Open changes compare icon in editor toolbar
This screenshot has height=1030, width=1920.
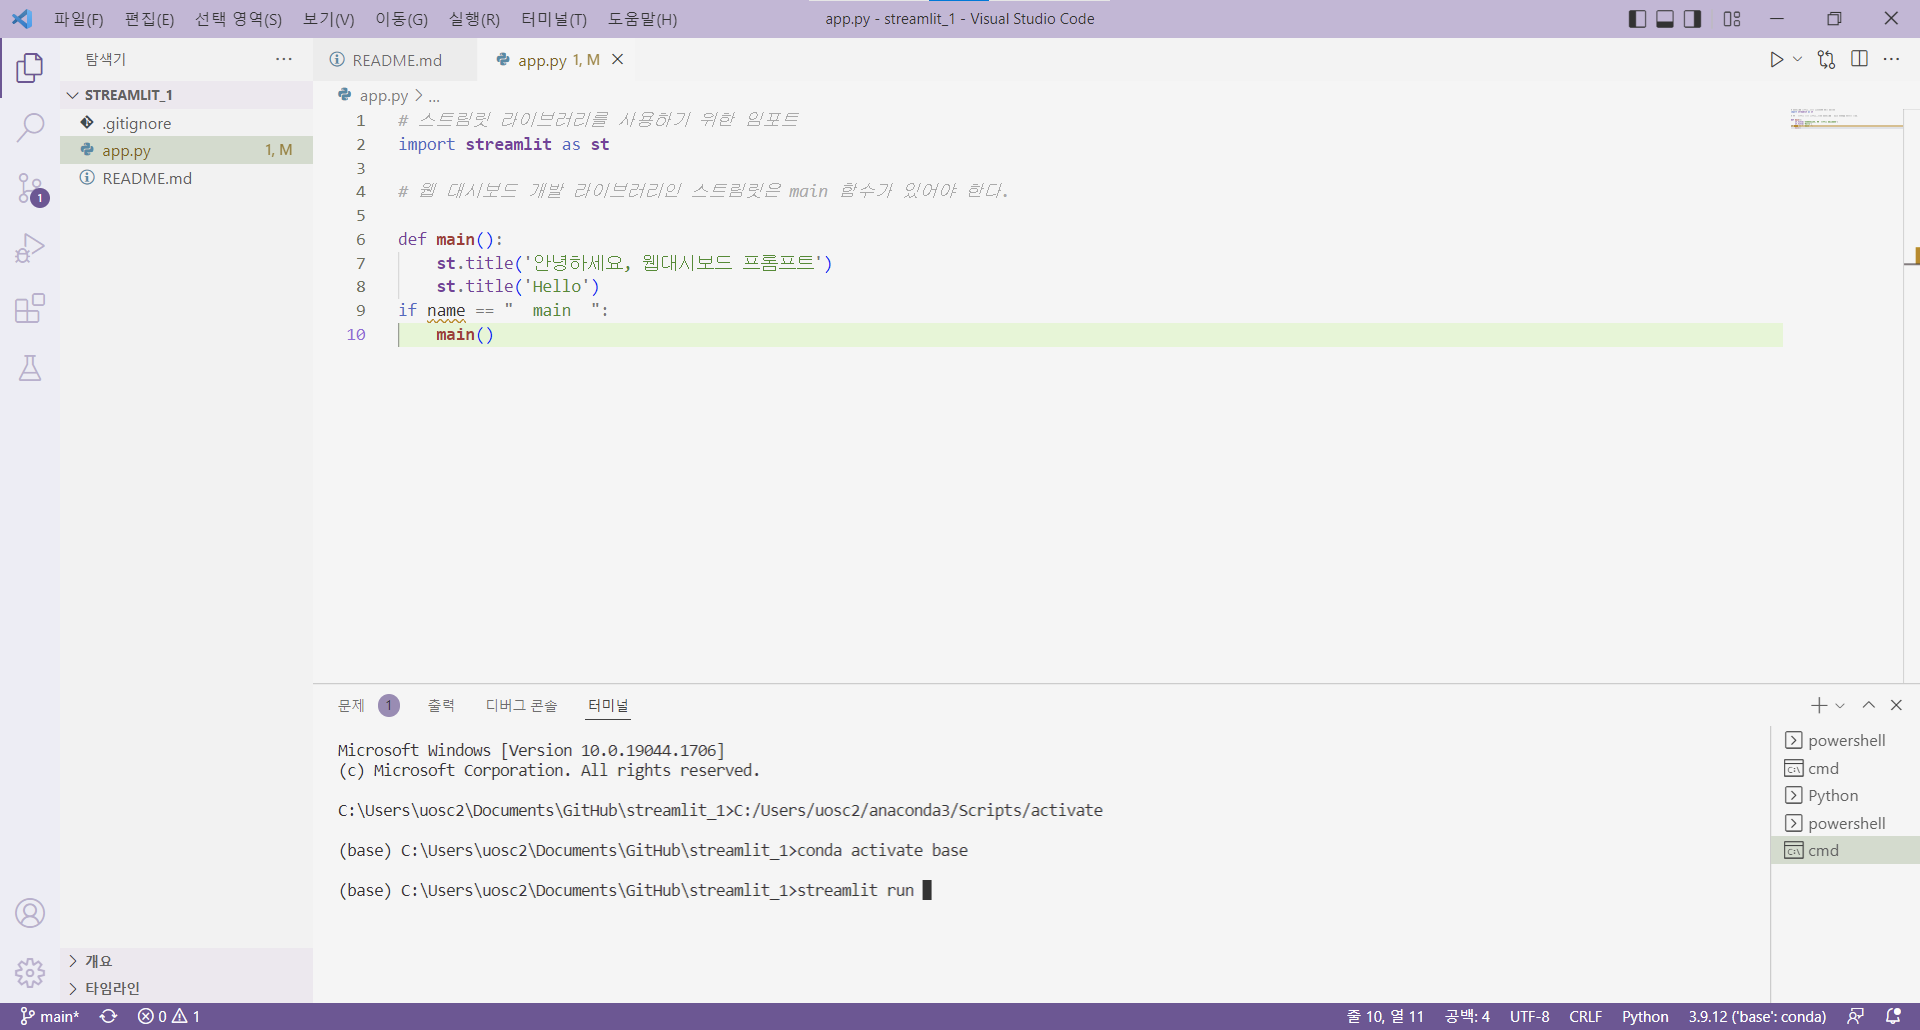[x=1827, y=60]
